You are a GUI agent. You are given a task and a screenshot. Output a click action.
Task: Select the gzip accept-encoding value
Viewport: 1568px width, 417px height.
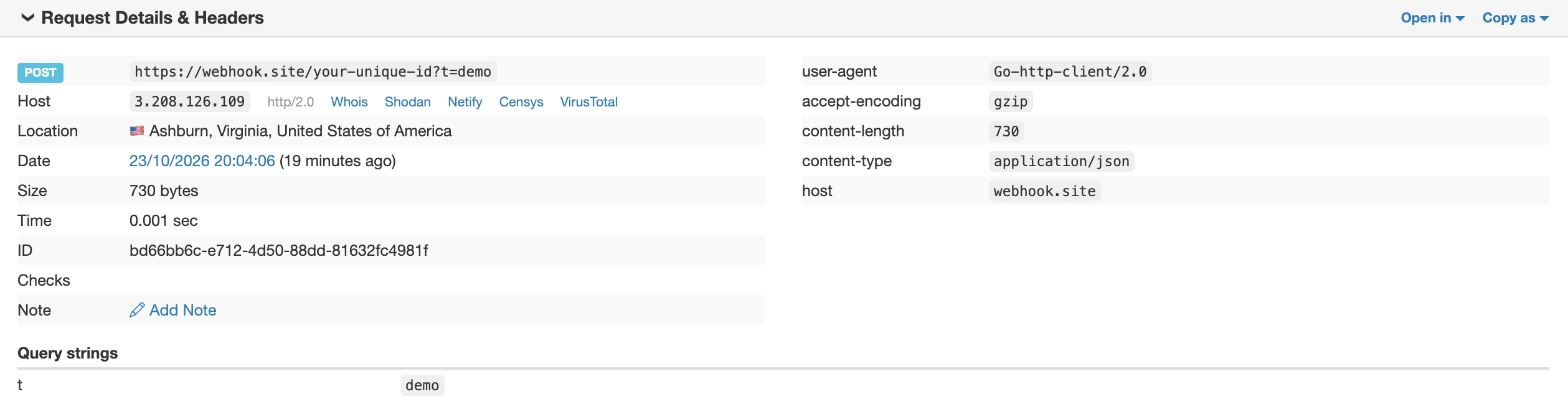tap(1010, 102)
